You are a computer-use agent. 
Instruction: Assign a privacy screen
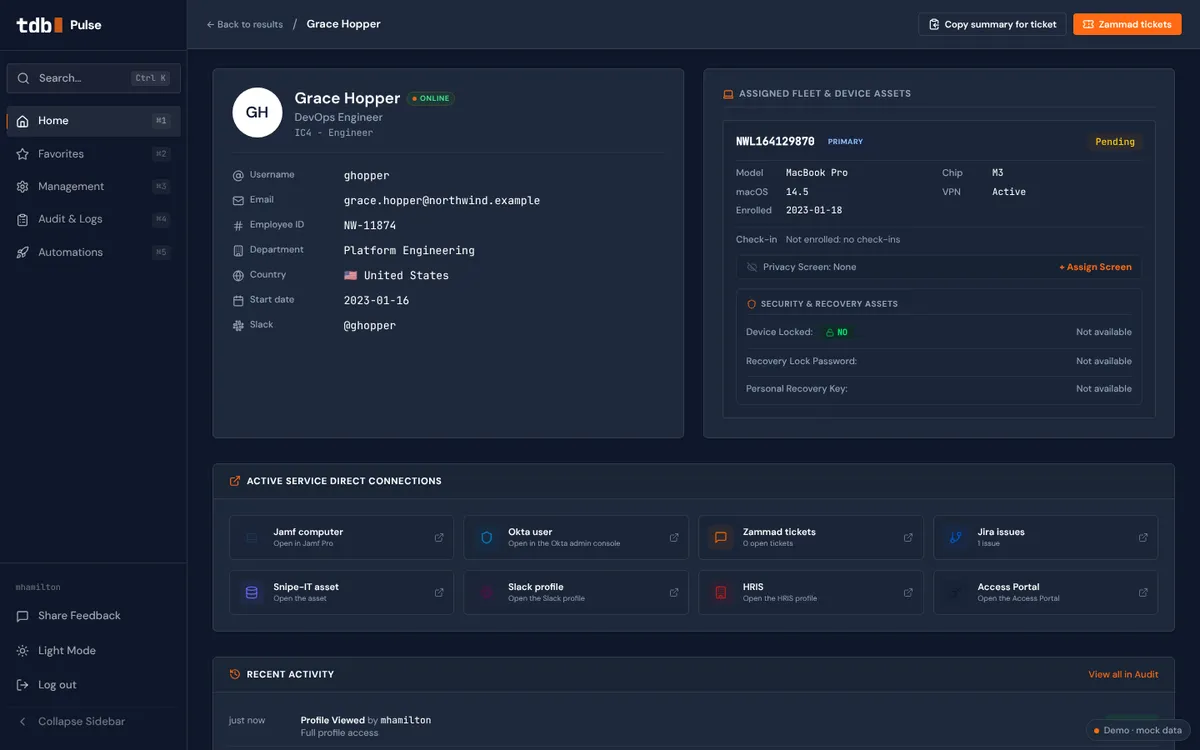[1095, 267]
